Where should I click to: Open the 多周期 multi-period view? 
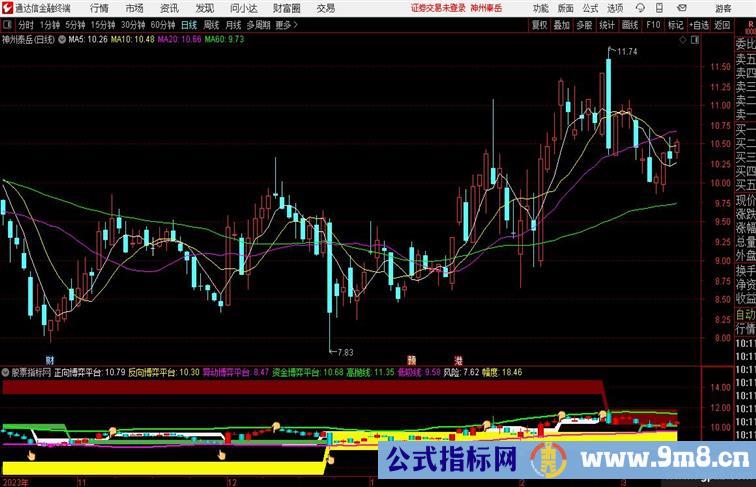click(258, 25)
